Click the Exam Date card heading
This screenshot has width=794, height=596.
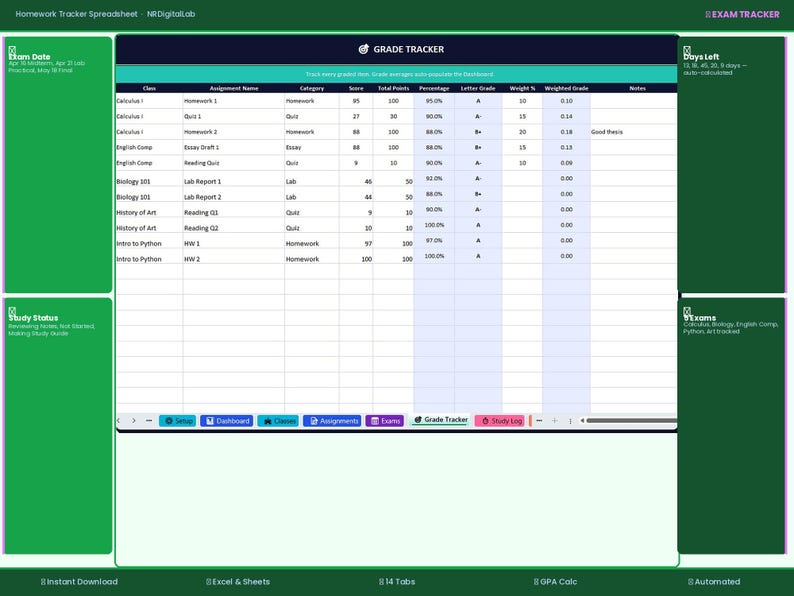(x=29, y=57)
